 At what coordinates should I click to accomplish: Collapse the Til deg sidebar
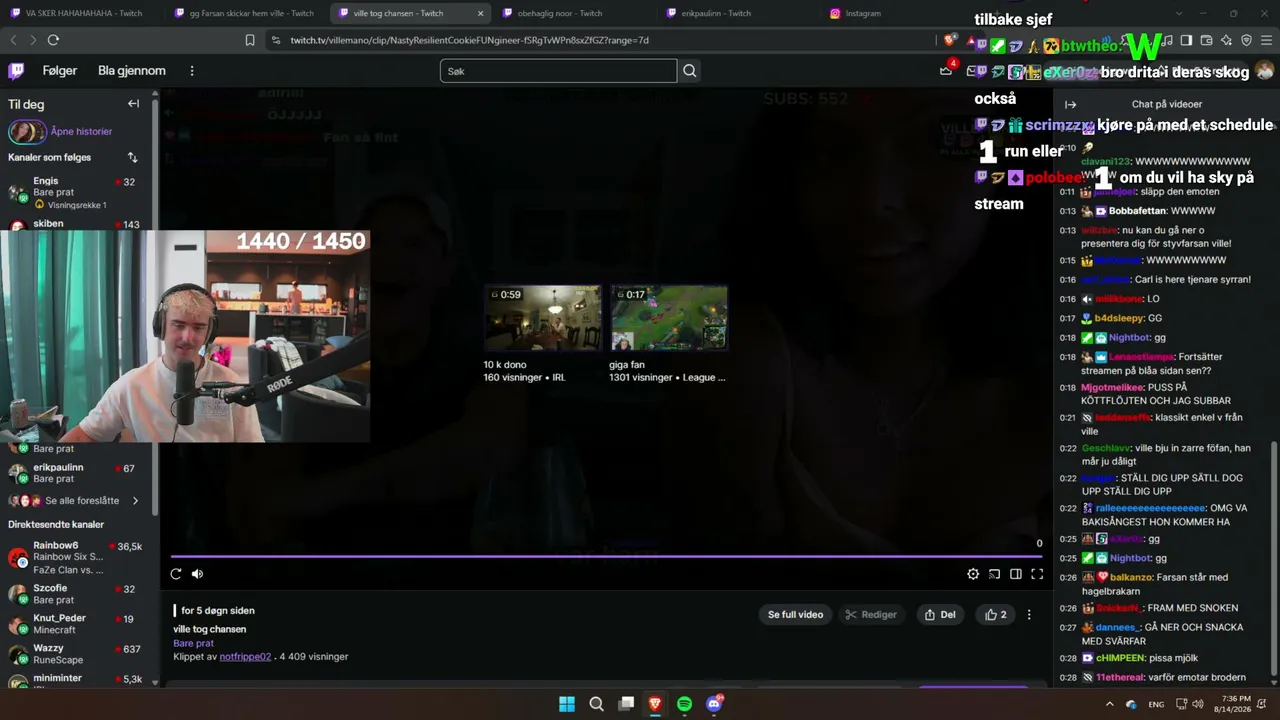pos(133,104)
